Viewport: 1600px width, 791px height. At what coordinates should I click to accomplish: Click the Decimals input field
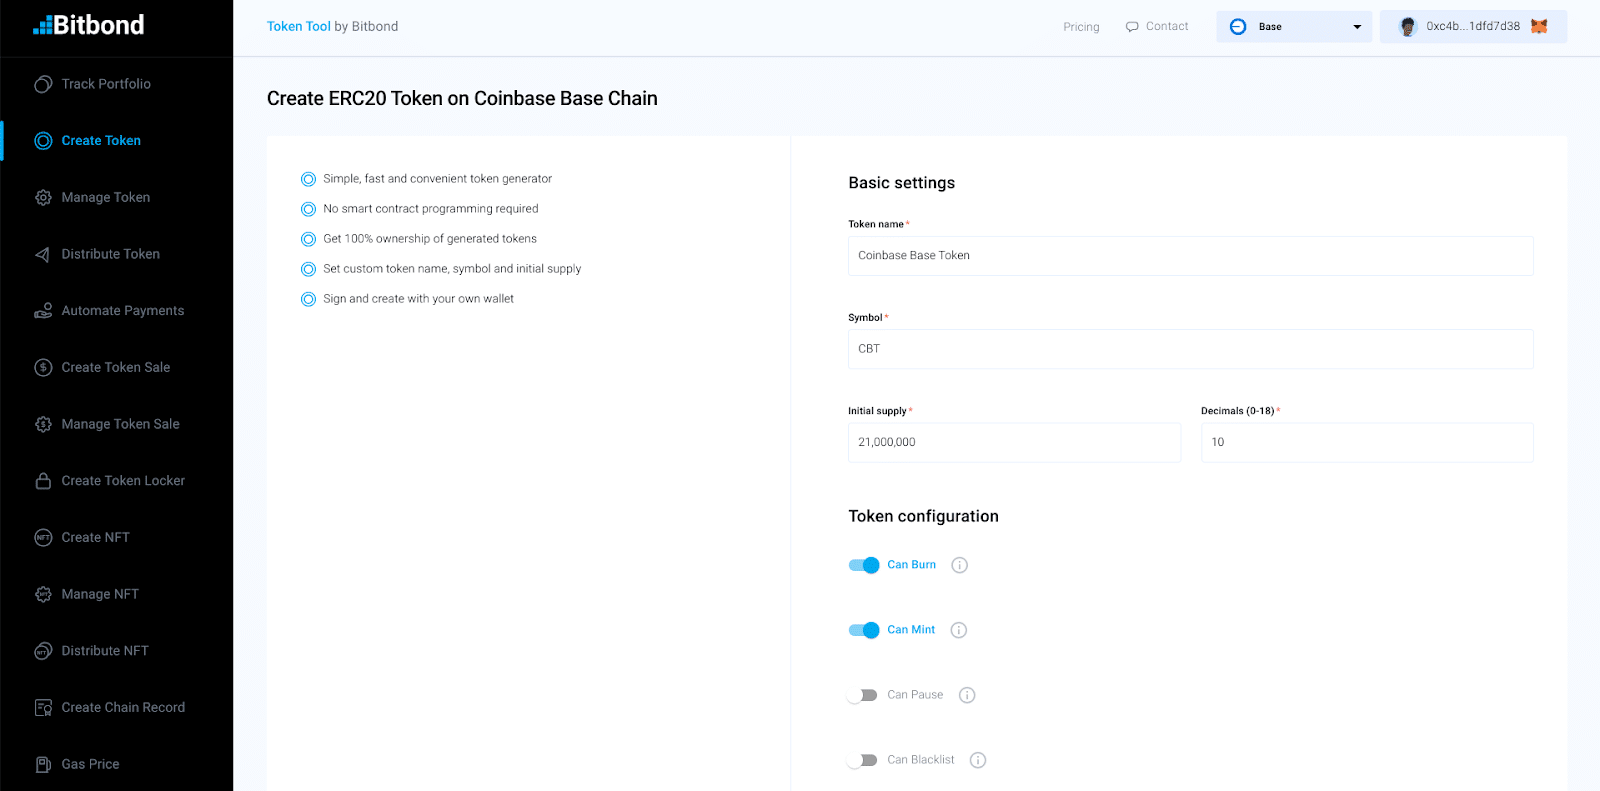click(1367, 442)
